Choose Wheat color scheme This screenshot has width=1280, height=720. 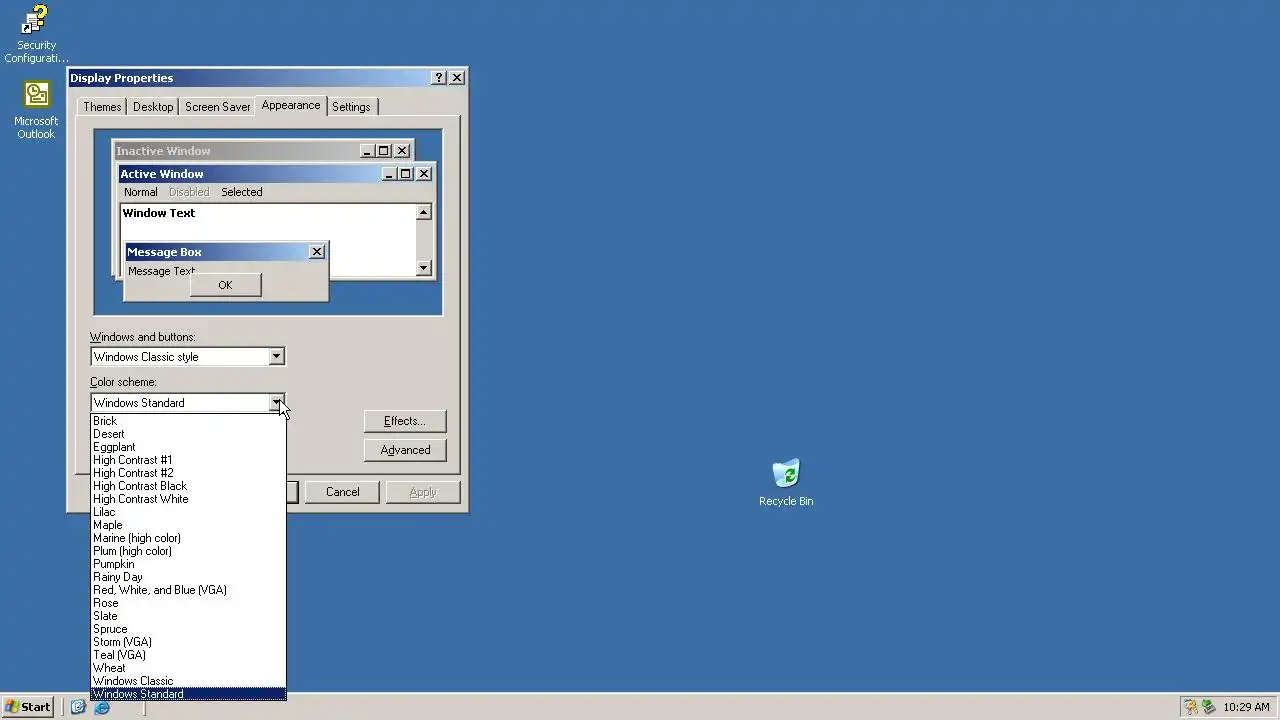[188, 668]
